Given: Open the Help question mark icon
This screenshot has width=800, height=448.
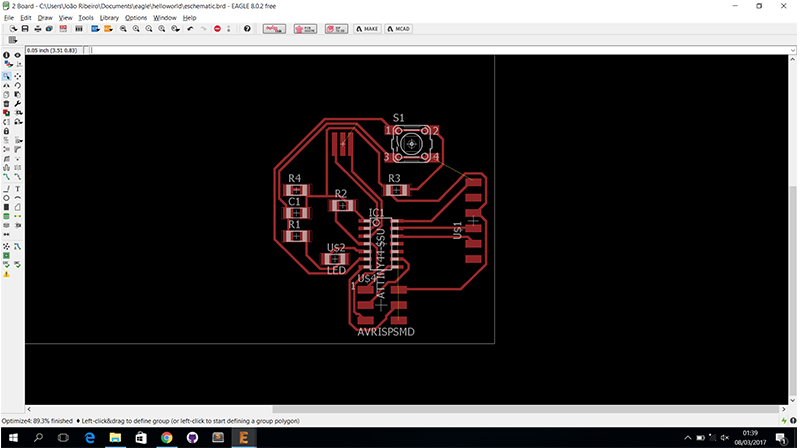Looking at the screenshot, I should (247, 29).
